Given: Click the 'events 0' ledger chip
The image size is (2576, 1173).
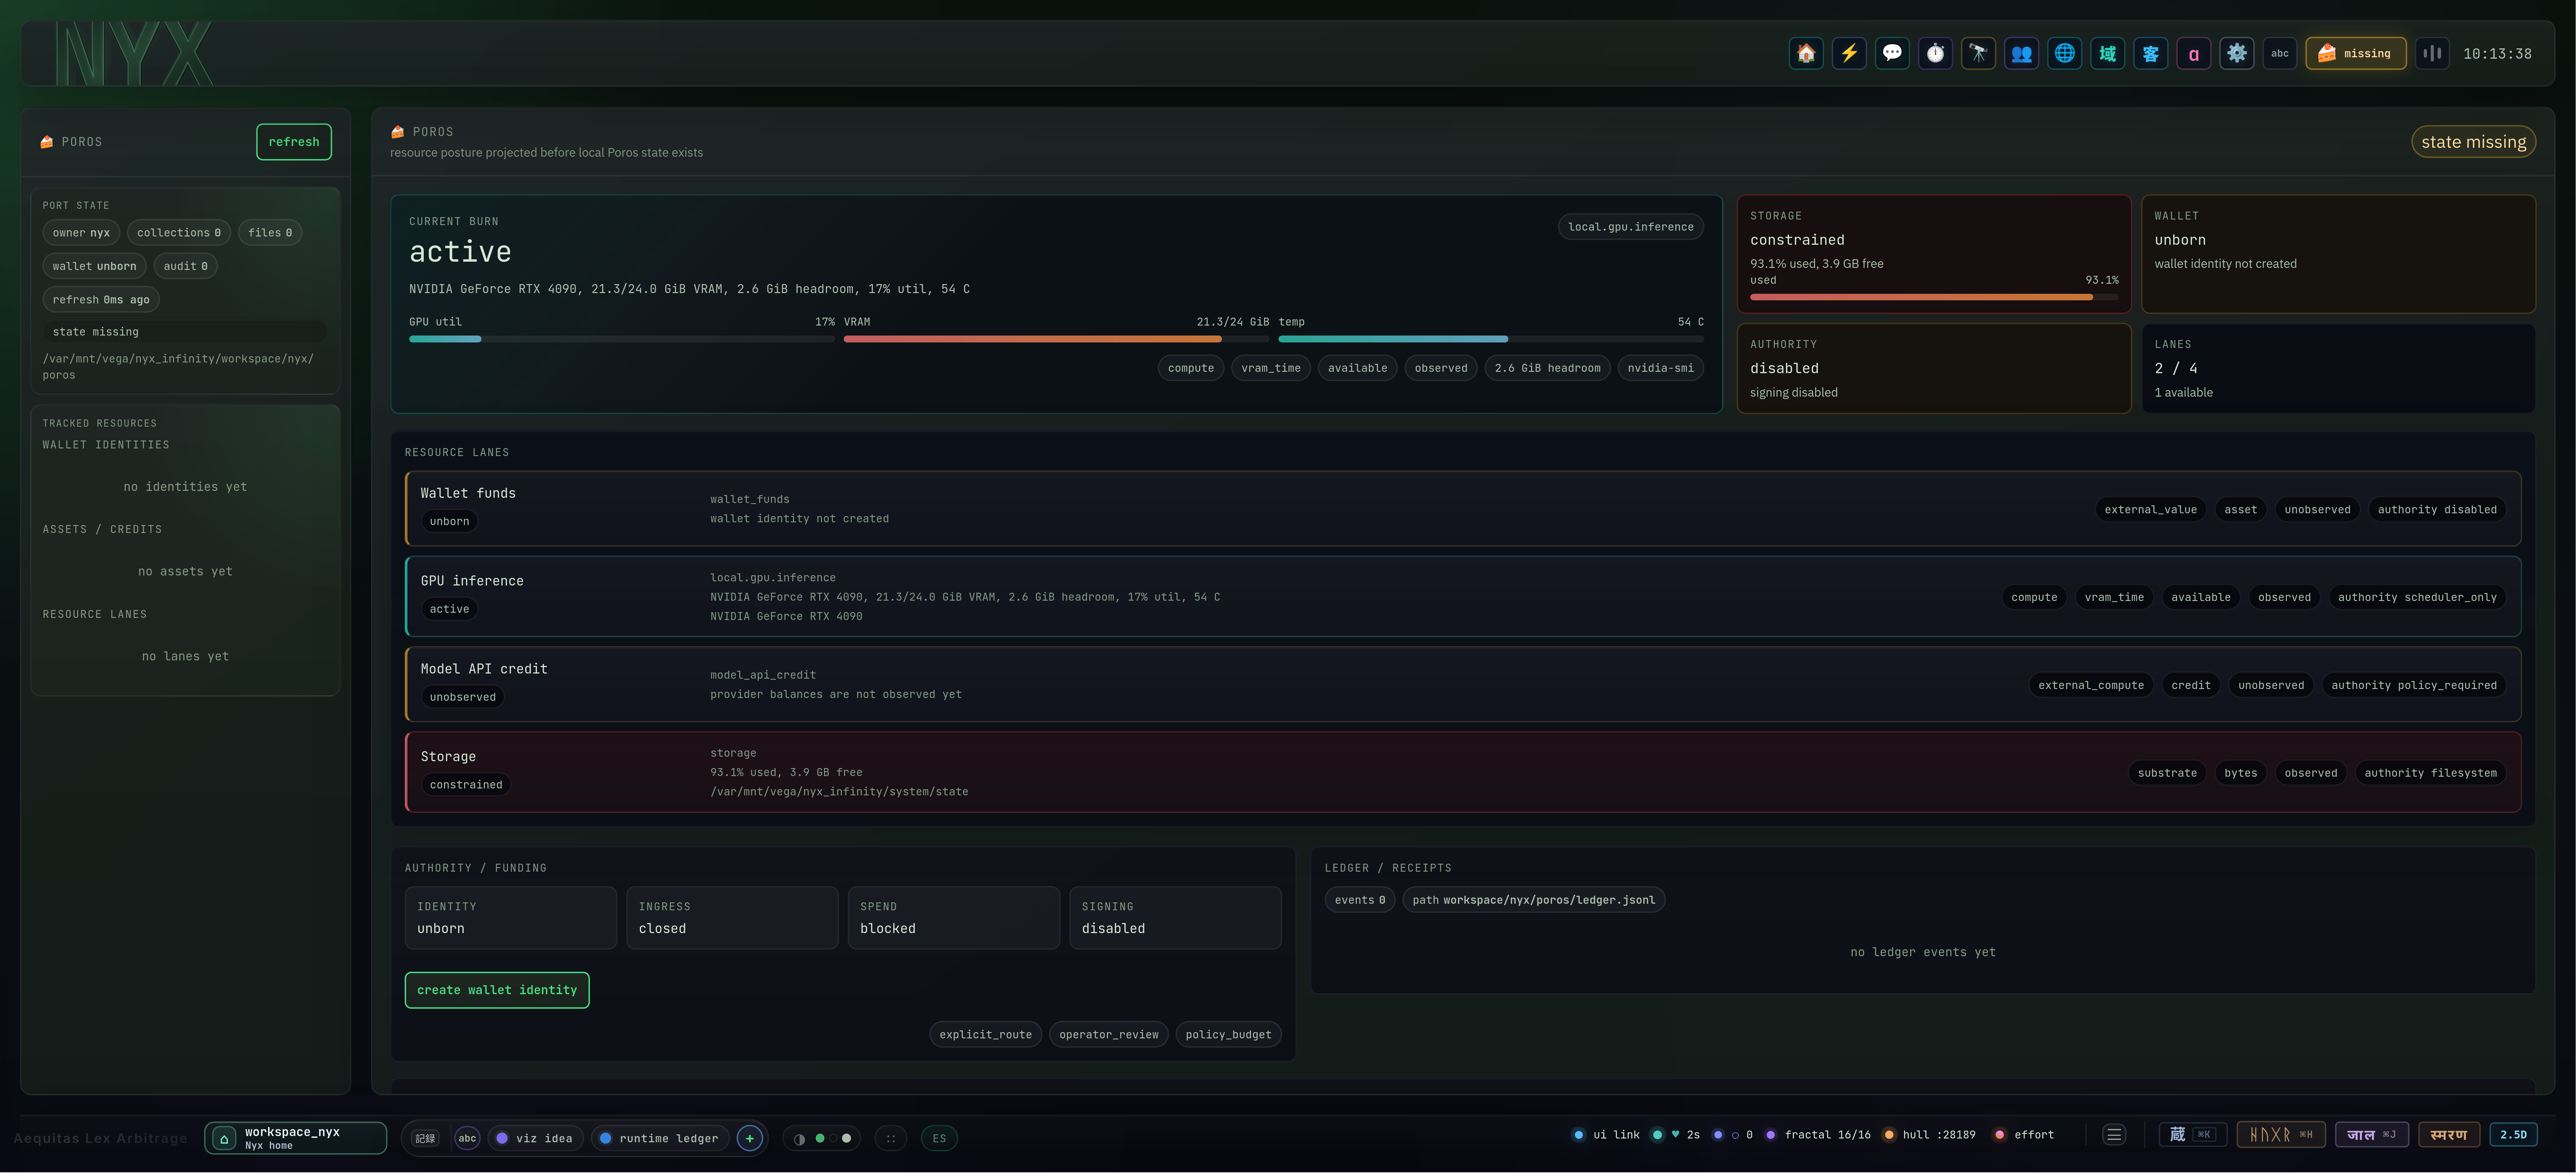Looking at the screenshot, I should click(1360, 900).
